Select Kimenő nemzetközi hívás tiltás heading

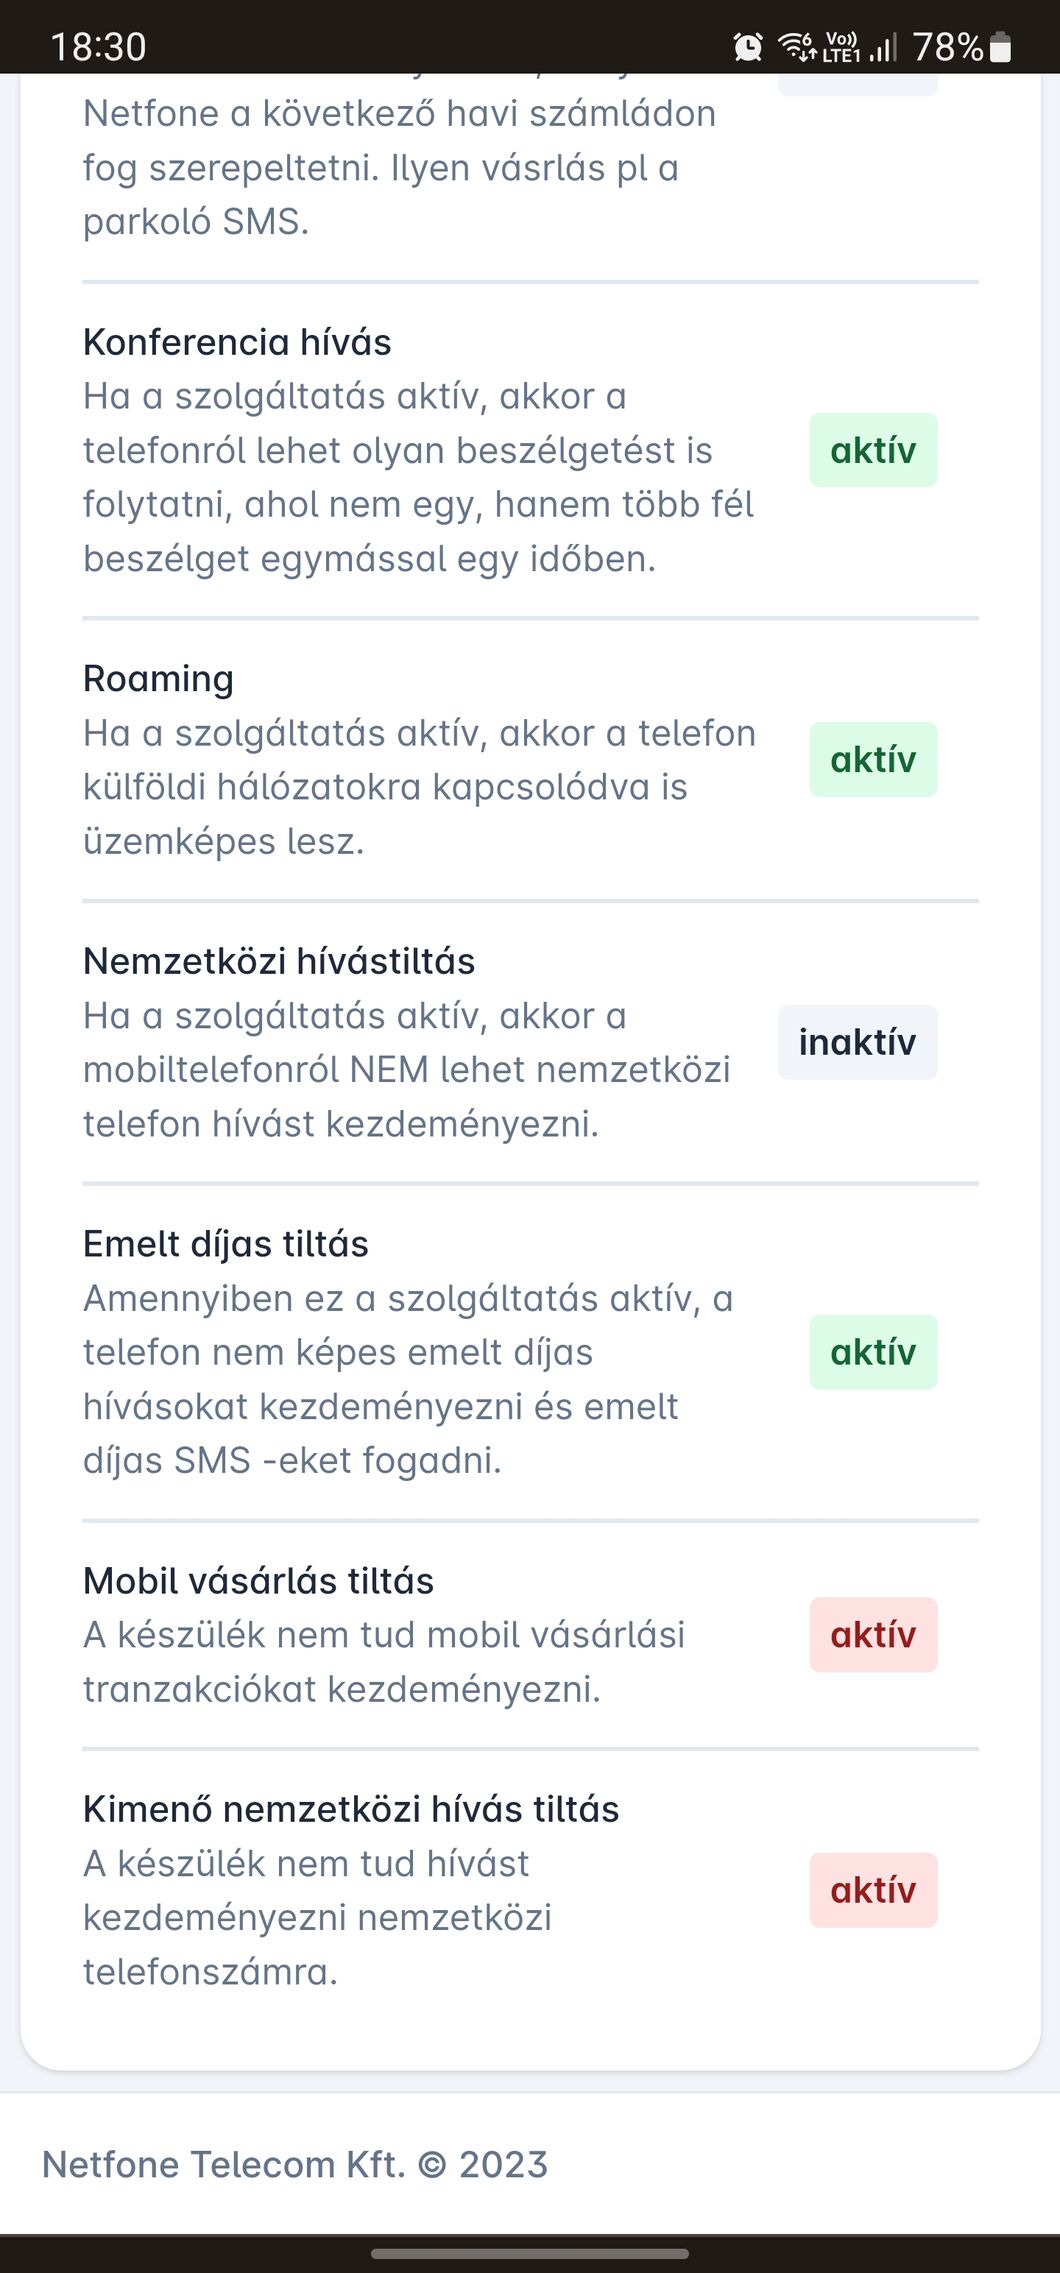pyautogui.click(x=351, y=1809)
